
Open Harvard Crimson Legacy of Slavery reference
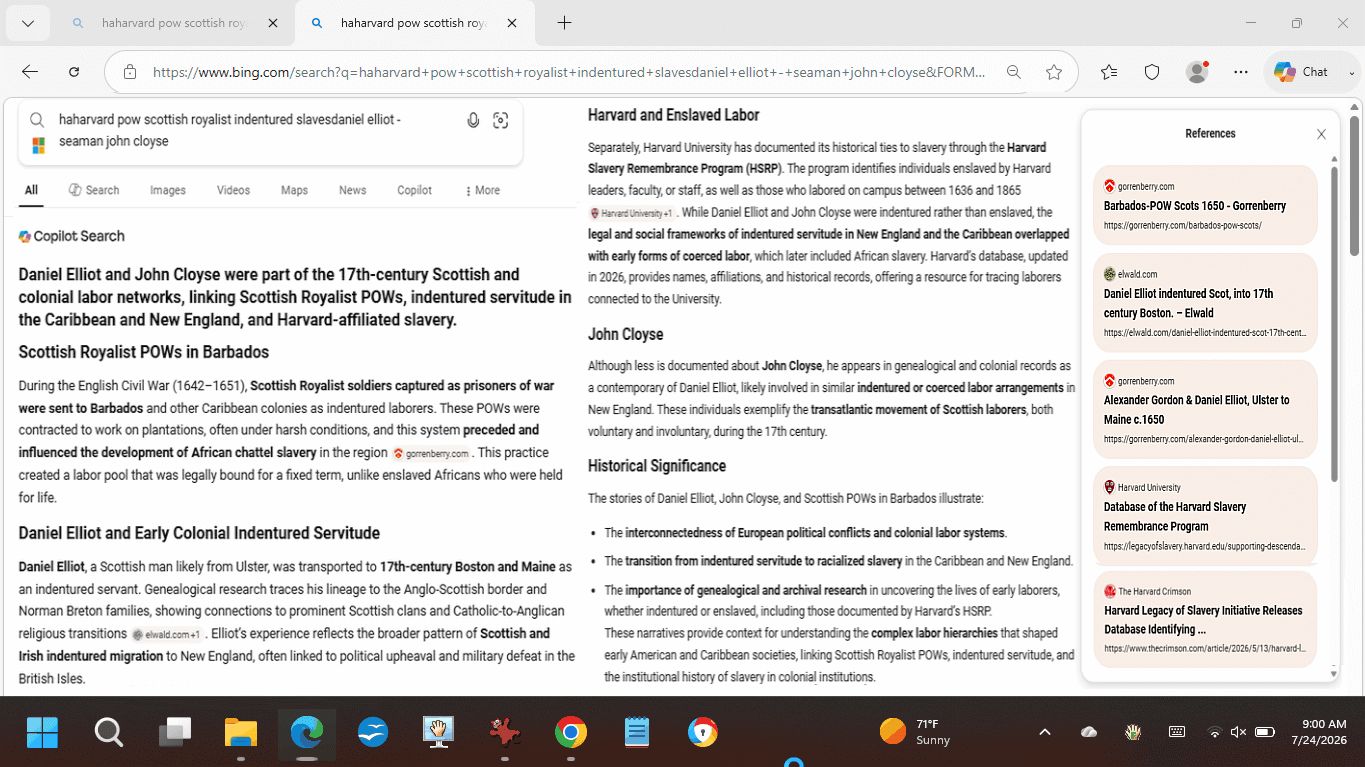click(x=1205, y=619)
